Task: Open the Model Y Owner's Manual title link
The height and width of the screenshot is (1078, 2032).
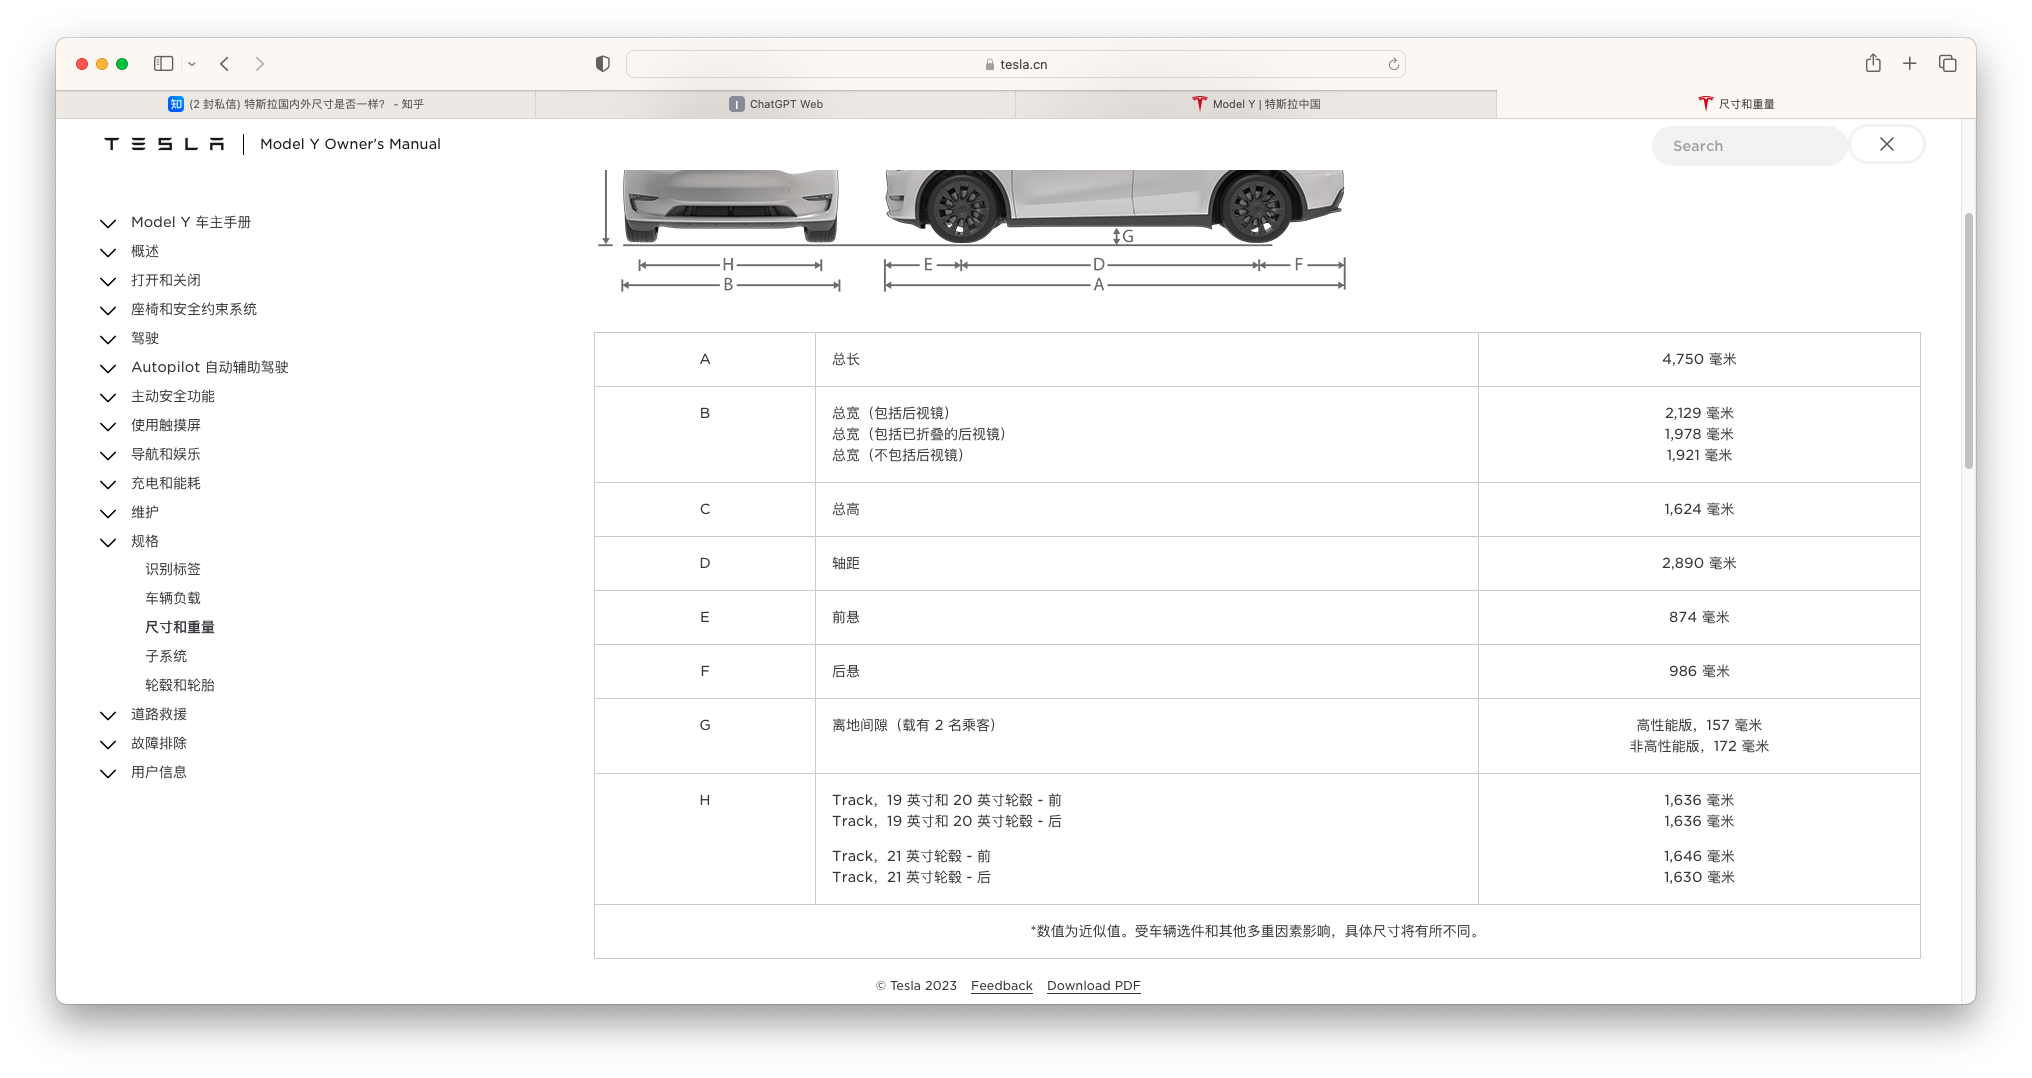Action: tap(350, 144)
